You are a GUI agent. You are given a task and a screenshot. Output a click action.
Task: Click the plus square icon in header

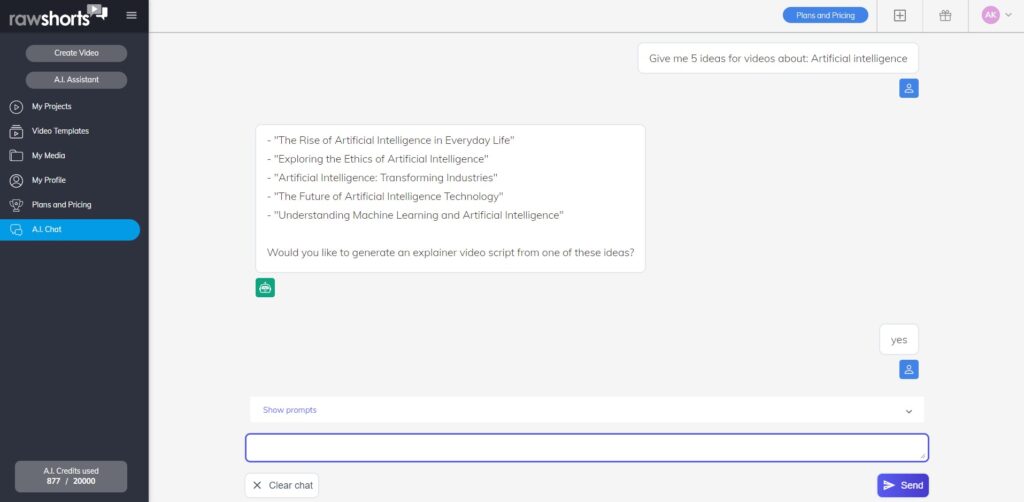pyautogui.click(x=900, y=16)
